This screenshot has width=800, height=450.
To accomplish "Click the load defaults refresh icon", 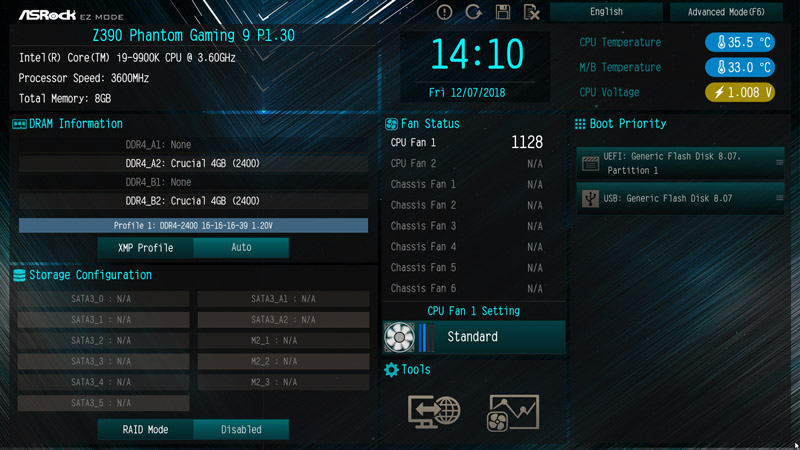I will click(x=473, y=12).
